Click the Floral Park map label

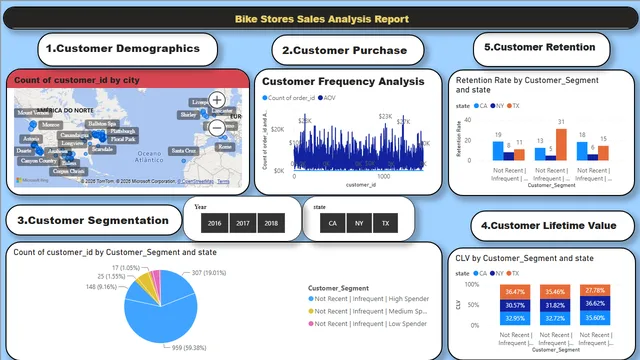click(x=123, y=139)
